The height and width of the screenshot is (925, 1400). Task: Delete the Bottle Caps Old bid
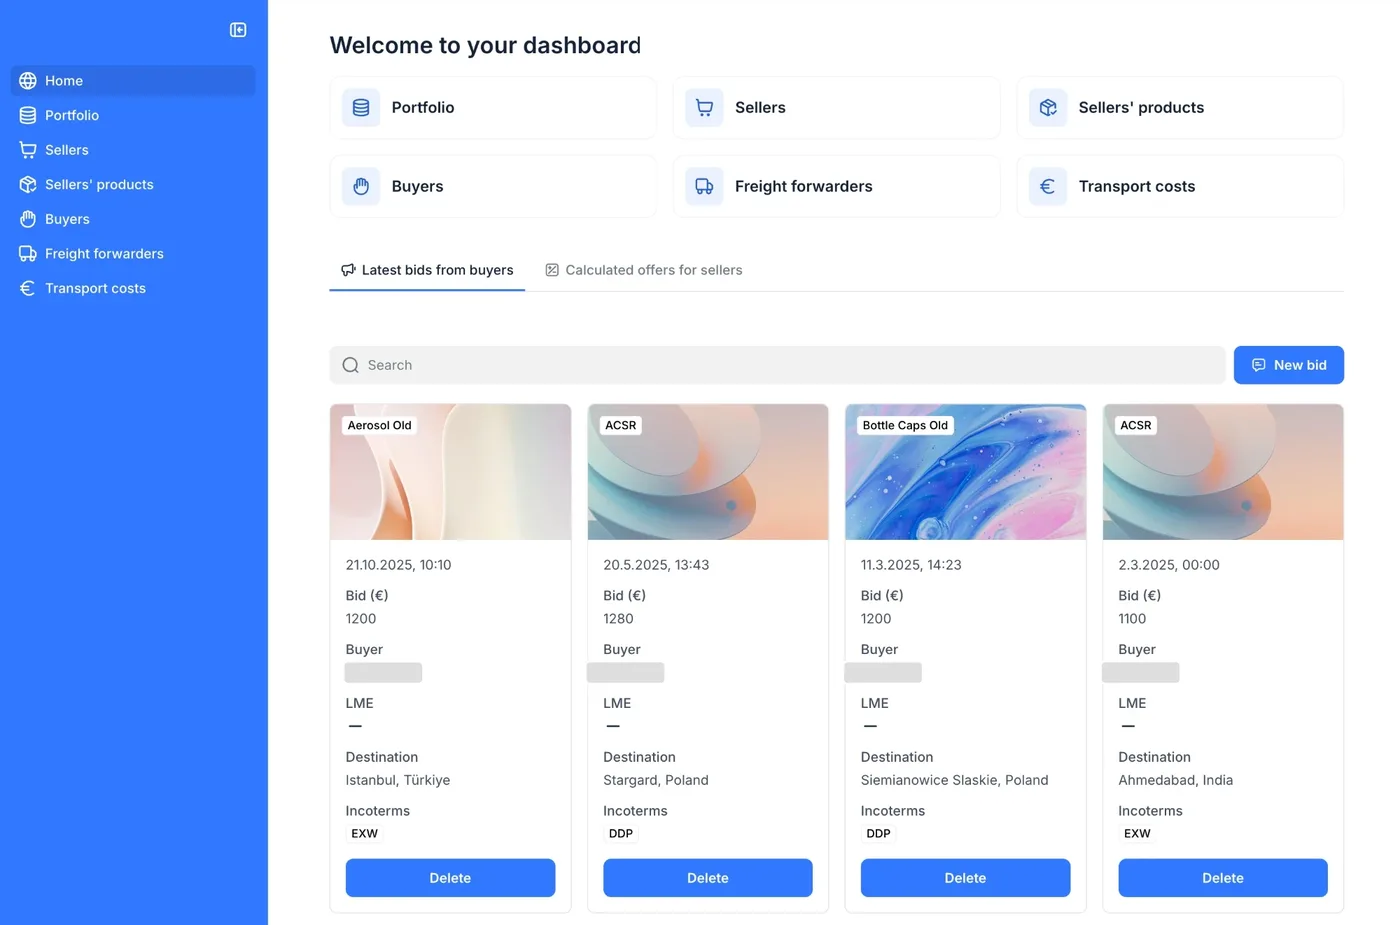tap(965, 878)
